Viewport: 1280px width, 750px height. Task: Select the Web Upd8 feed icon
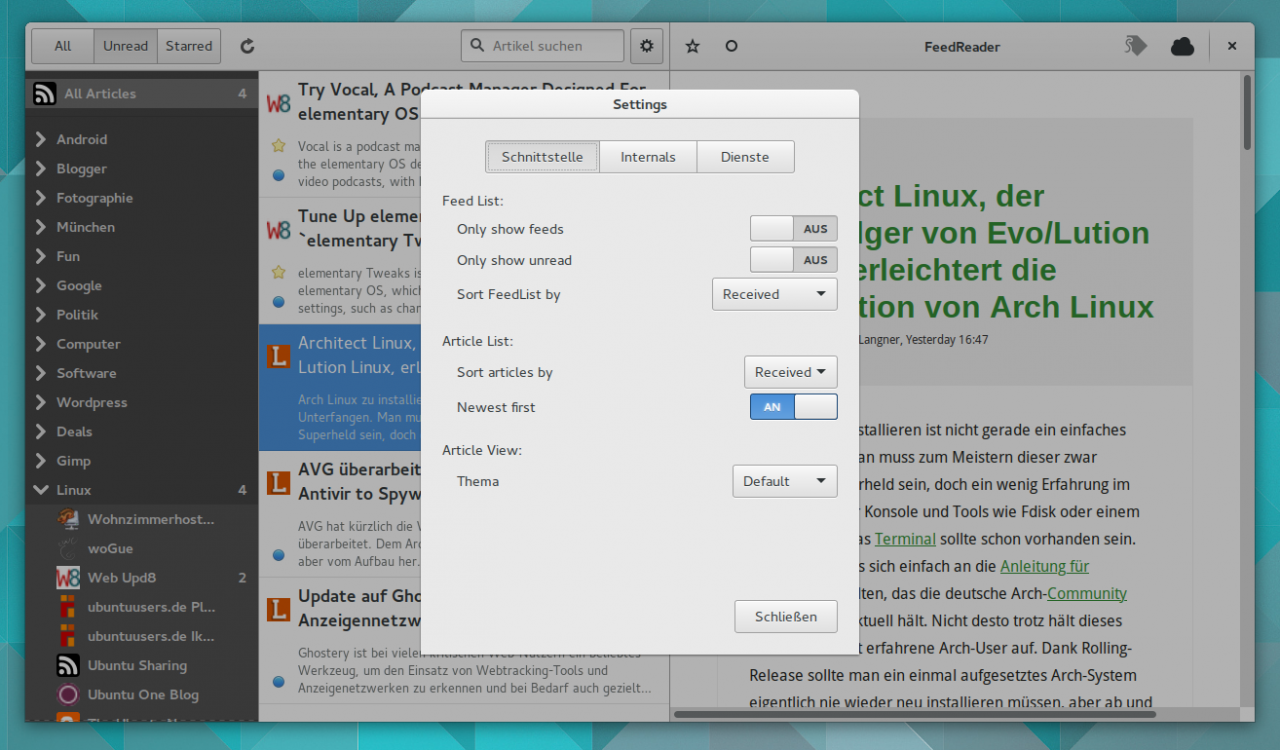point(68,578)
